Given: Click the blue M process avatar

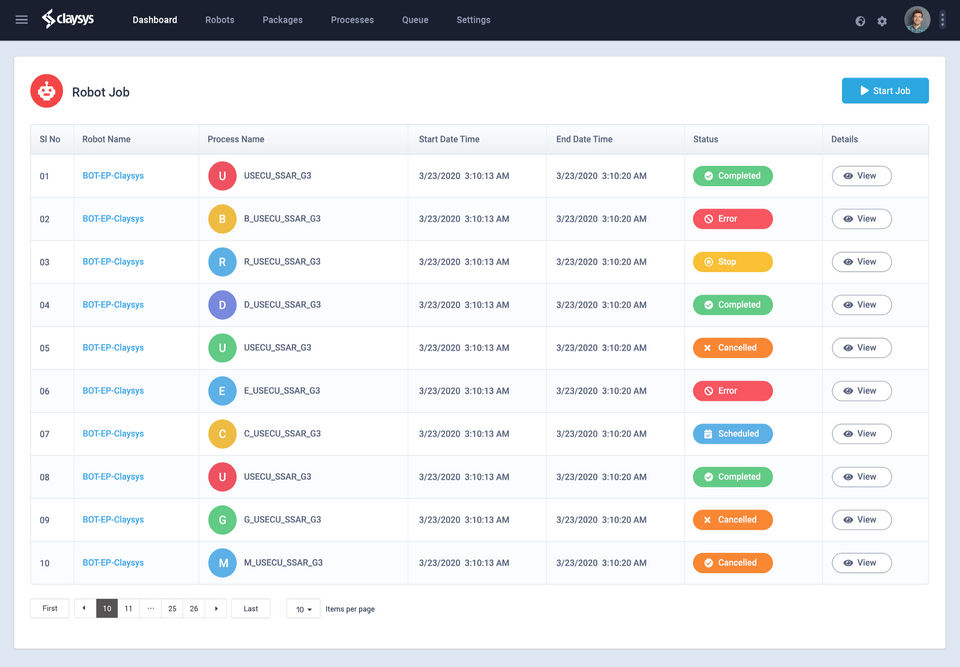Looking at the screenshot, I should point(222,563).
